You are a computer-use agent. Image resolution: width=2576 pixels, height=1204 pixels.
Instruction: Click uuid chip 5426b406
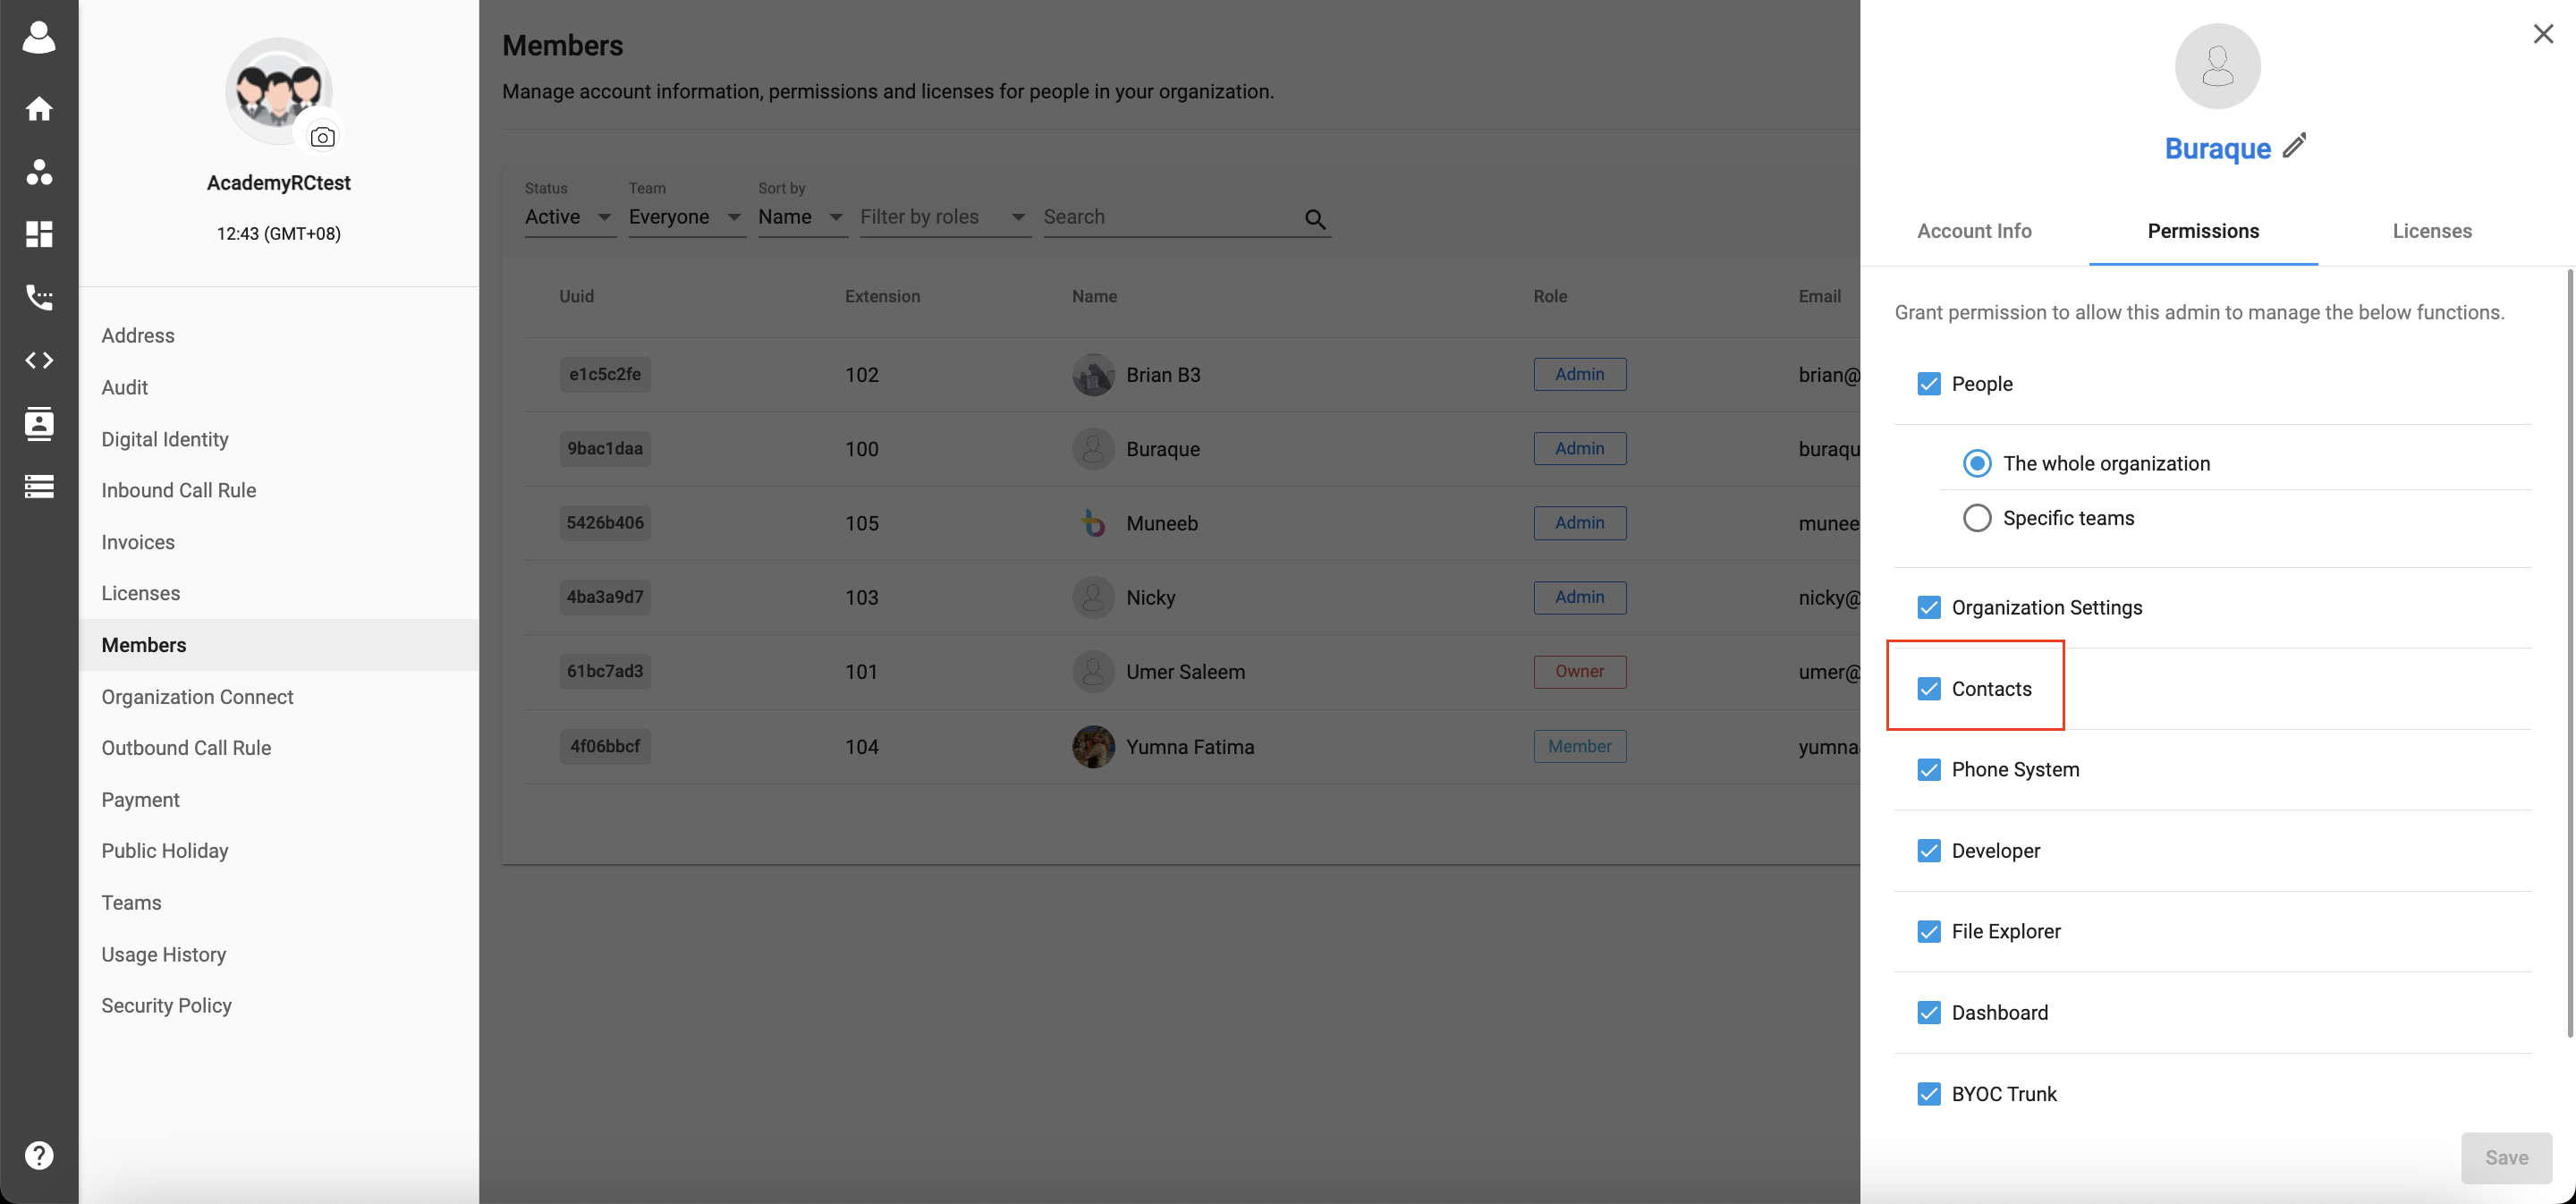click(x=605, y=523)
